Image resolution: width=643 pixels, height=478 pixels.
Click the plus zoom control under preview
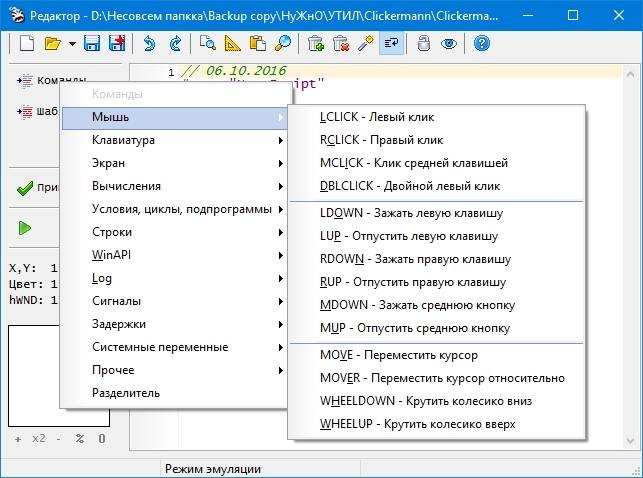coord(18,439)
